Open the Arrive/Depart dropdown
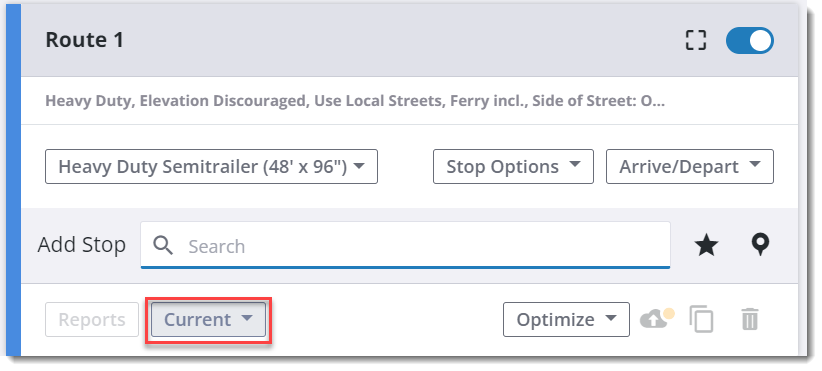The width and height of the screenshot is (822, 371). 689,167
